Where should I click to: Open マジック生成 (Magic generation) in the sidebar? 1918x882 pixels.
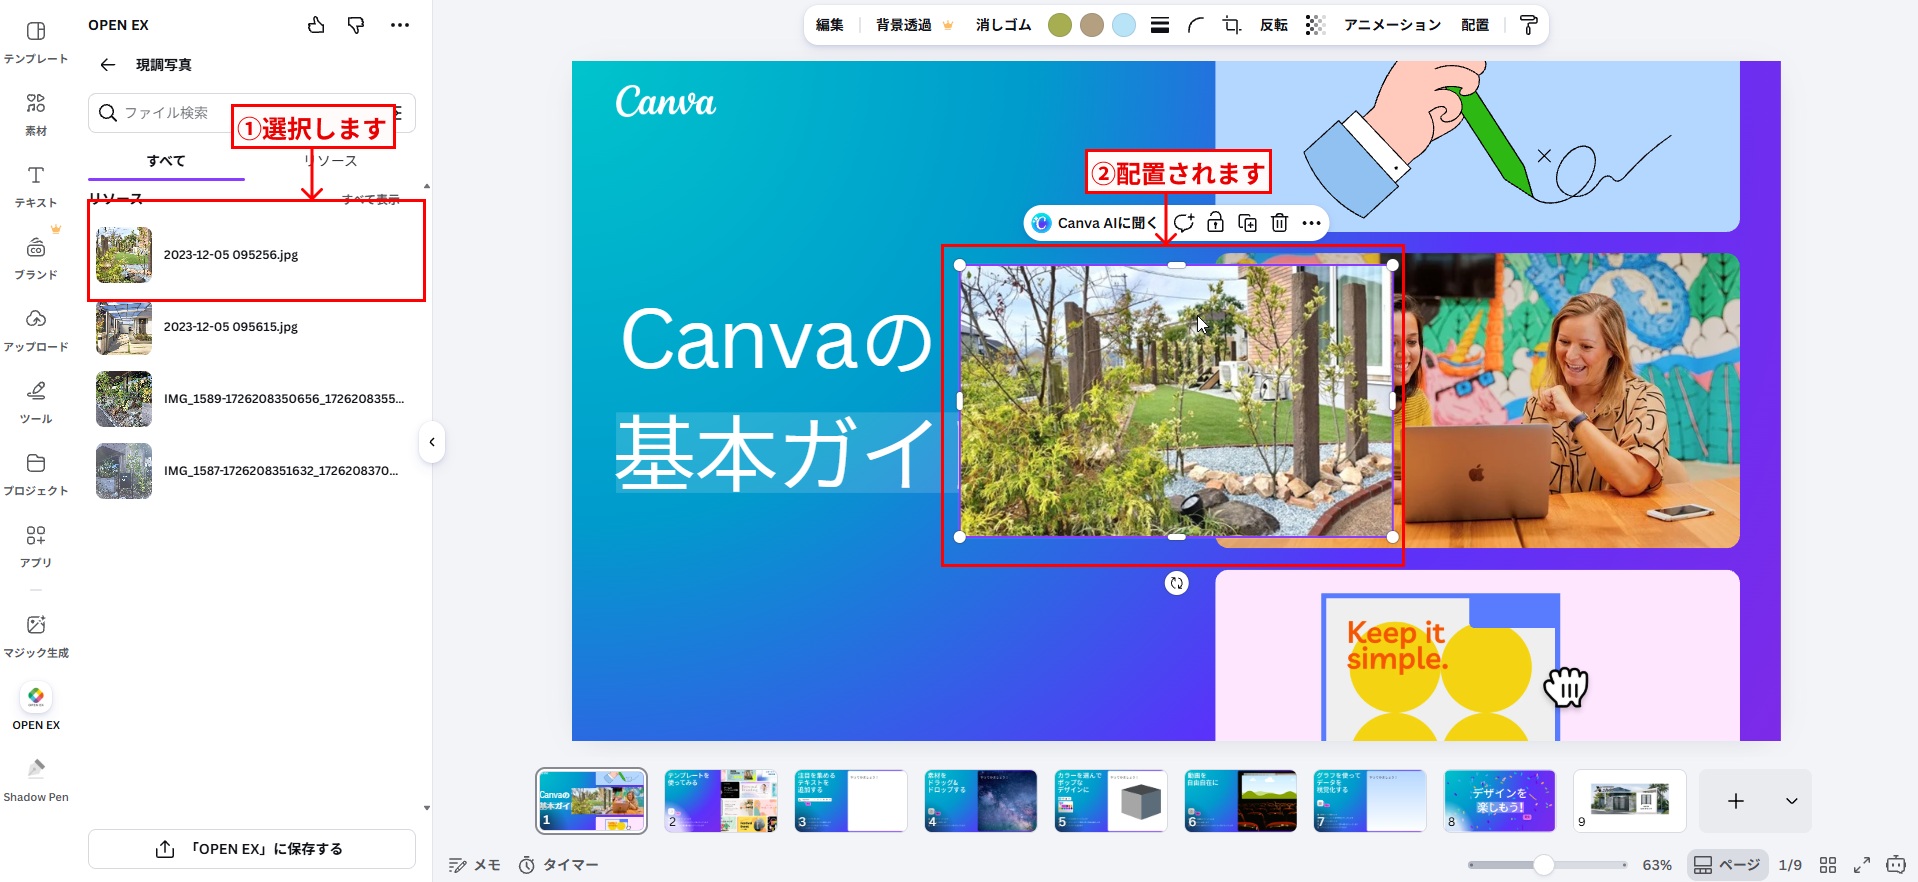tap(36, 637)
